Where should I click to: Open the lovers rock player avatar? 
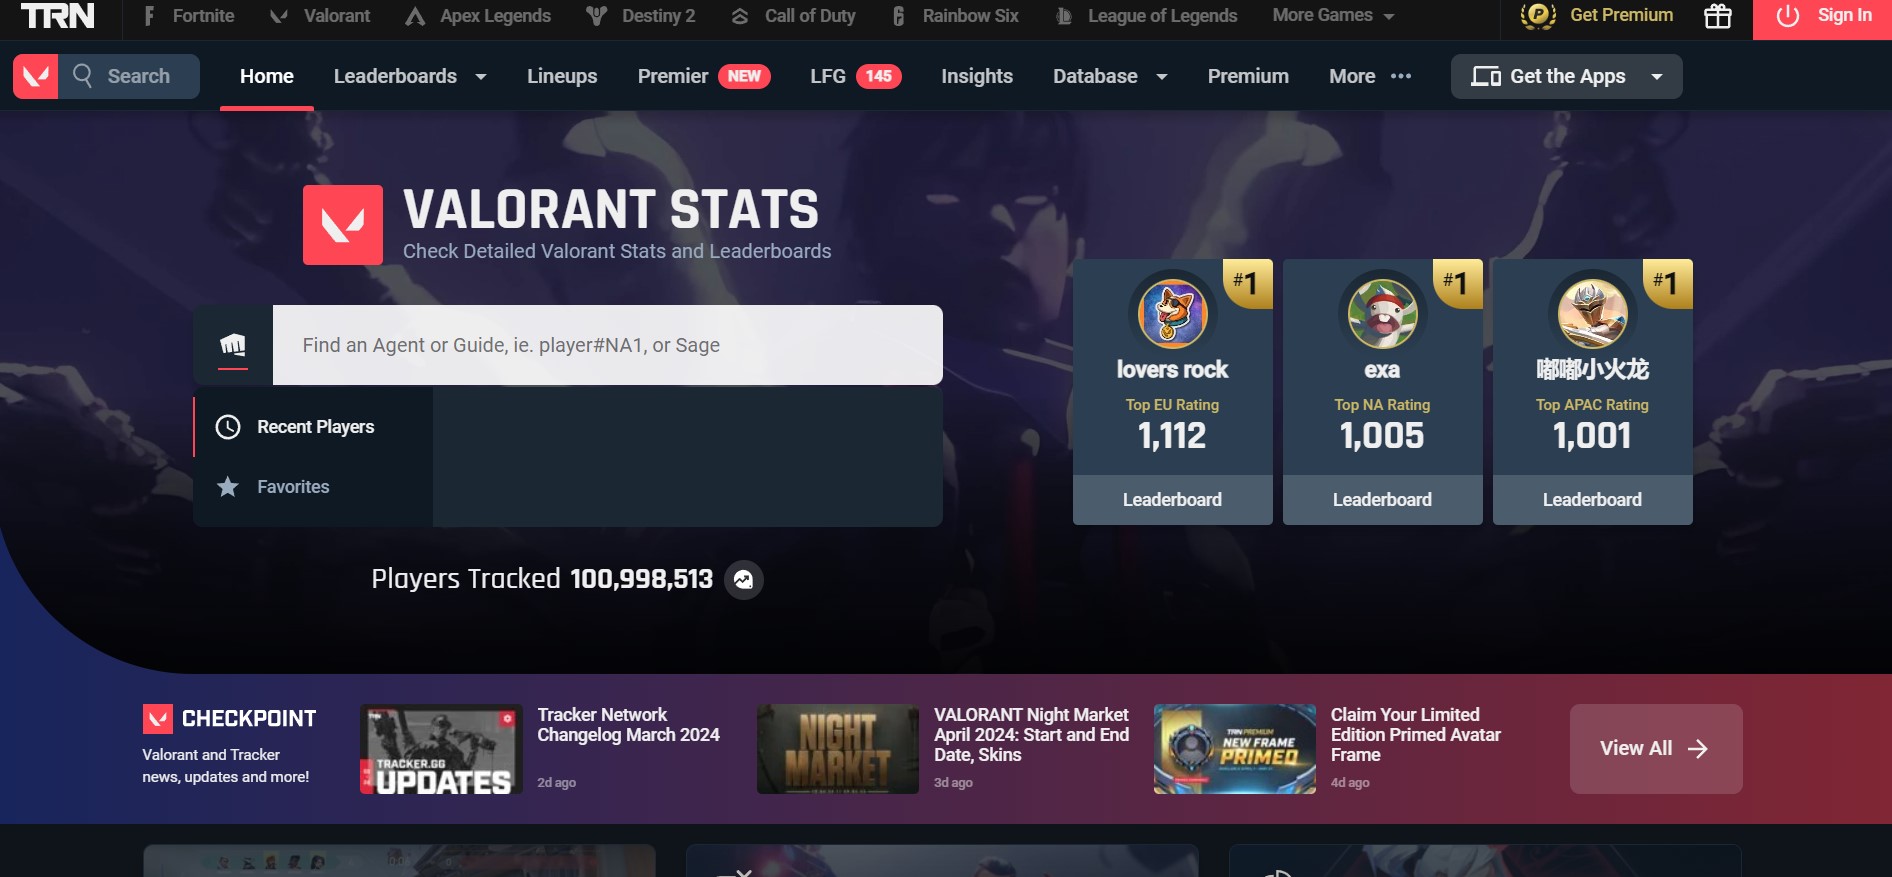pos(1172,312)
